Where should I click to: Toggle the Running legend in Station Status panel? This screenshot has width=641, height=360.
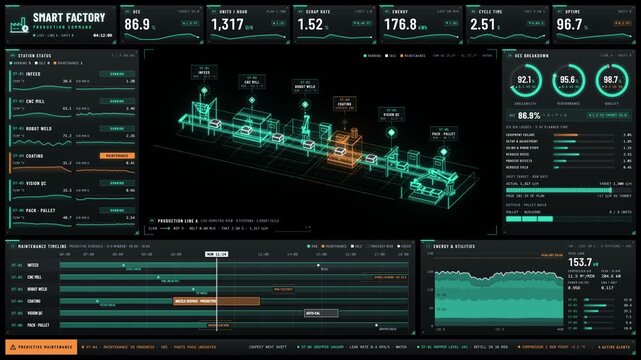tap(20, 63)
